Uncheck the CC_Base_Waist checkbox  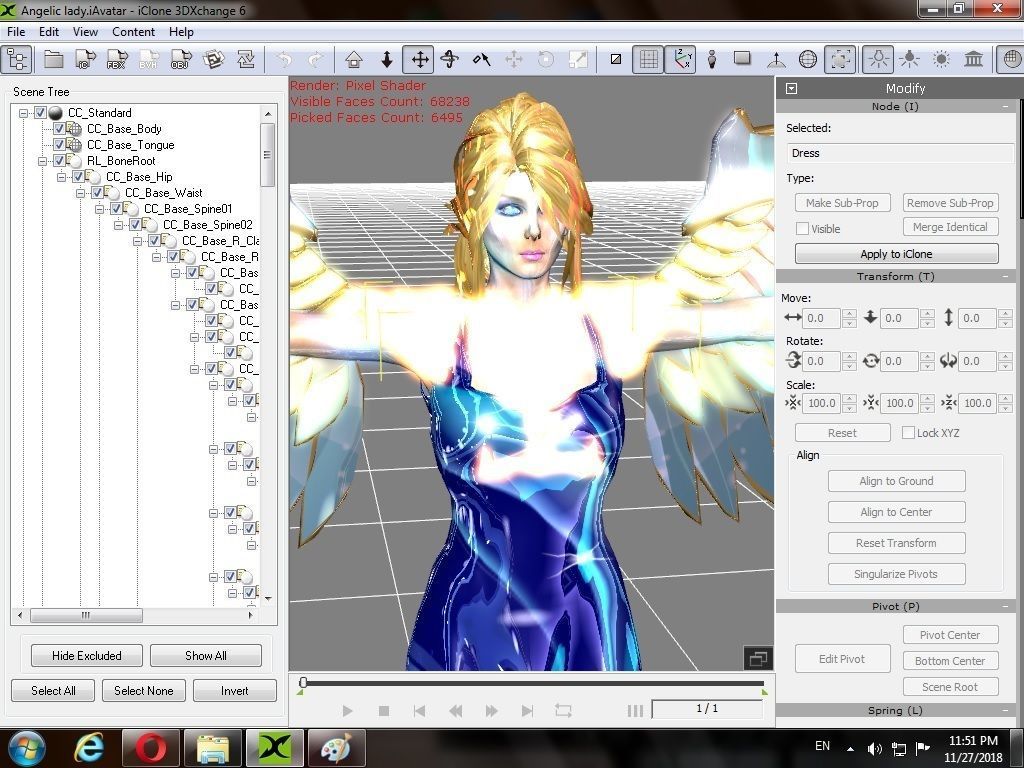click(97, 193)
